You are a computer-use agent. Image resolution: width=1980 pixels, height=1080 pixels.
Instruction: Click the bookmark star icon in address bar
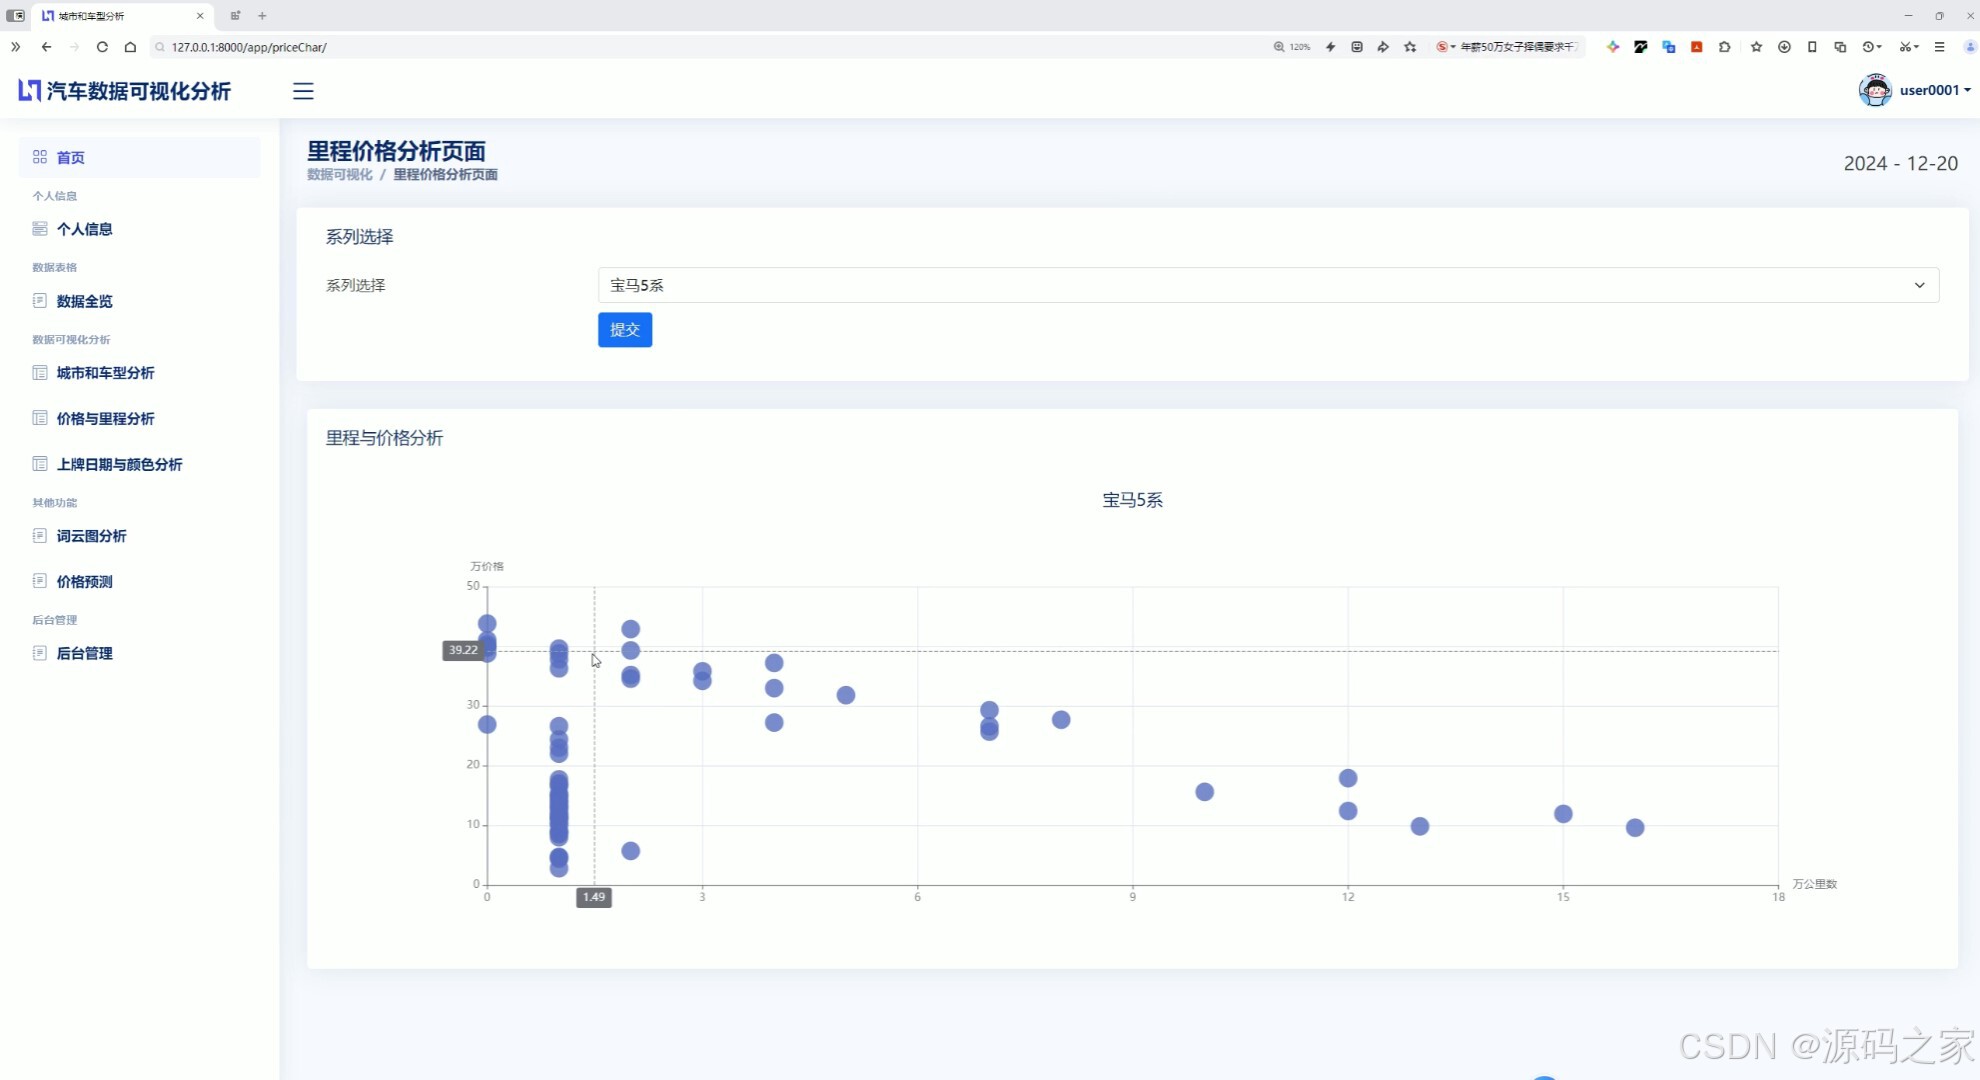[1410, 47]
